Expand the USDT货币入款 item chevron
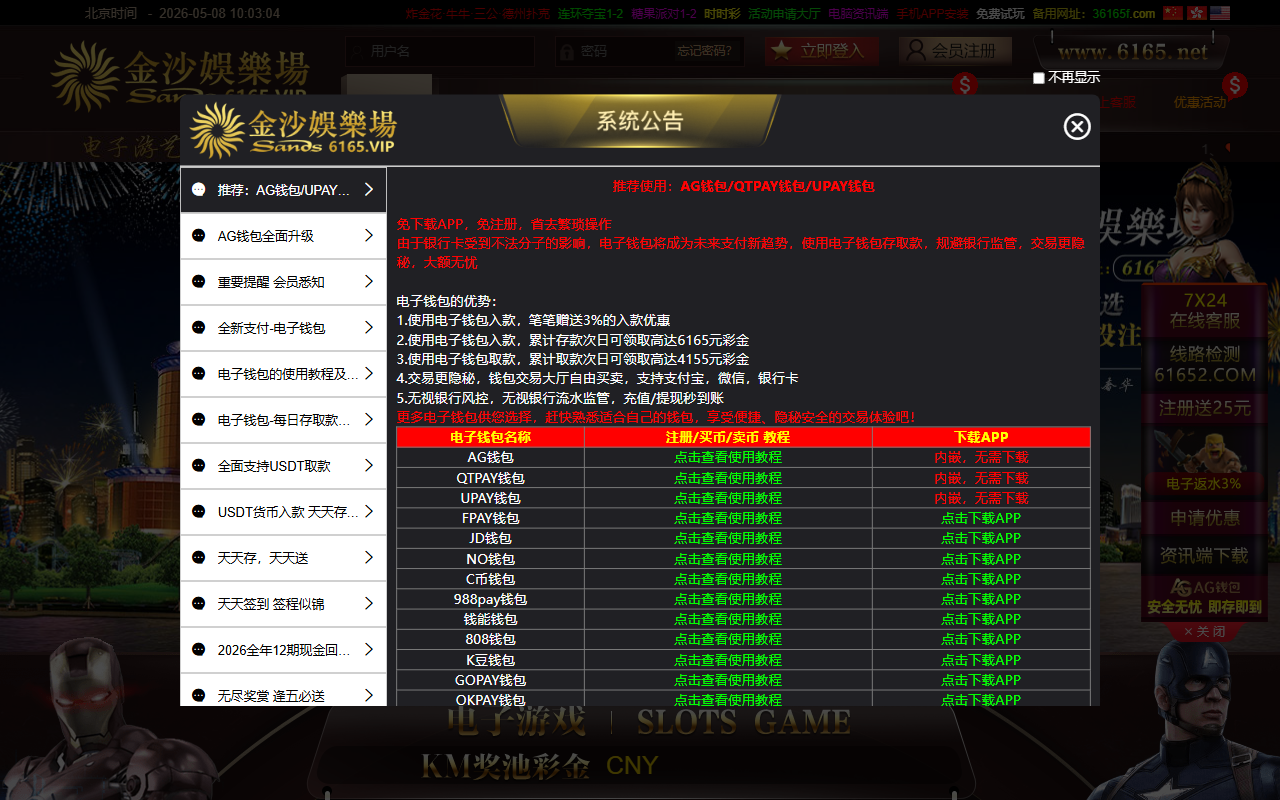This screenshot has height=800, width=1280. [x=369, y=511]
